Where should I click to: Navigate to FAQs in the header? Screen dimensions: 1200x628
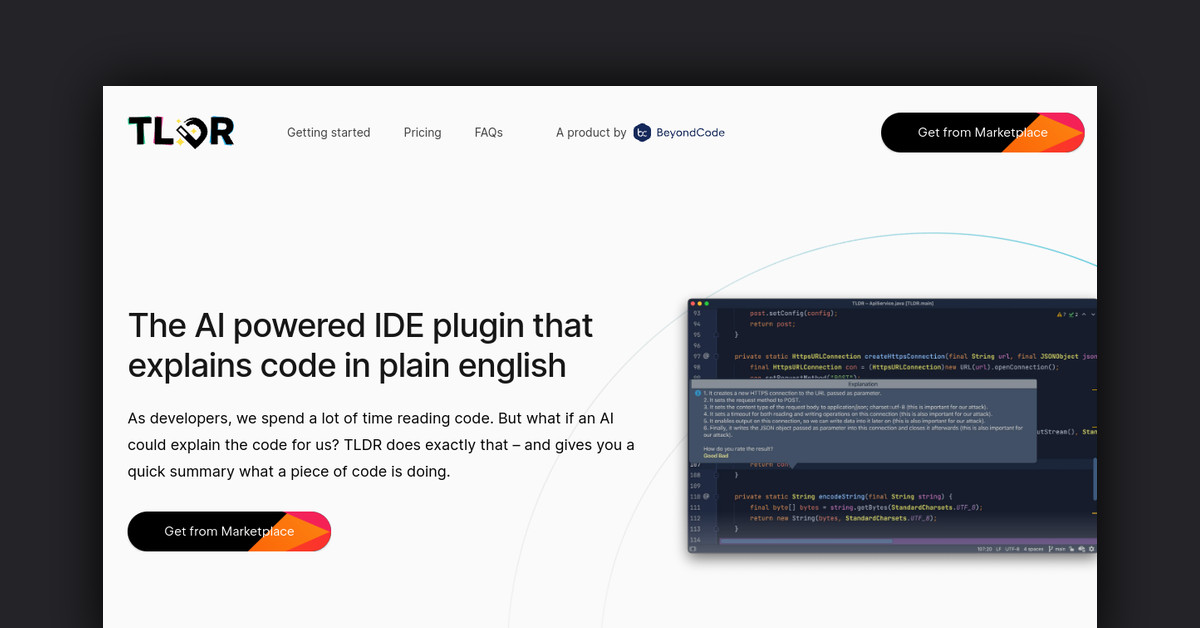pos(488,132)
